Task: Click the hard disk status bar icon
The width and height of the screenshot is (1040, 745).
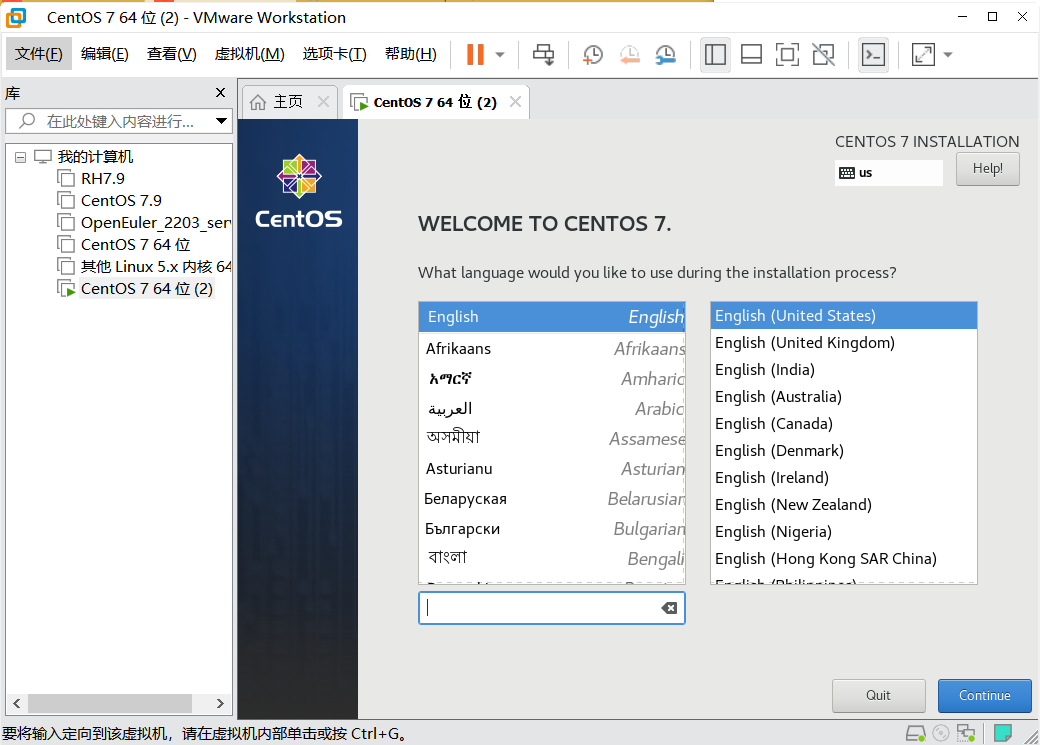Action: point(915,733)
